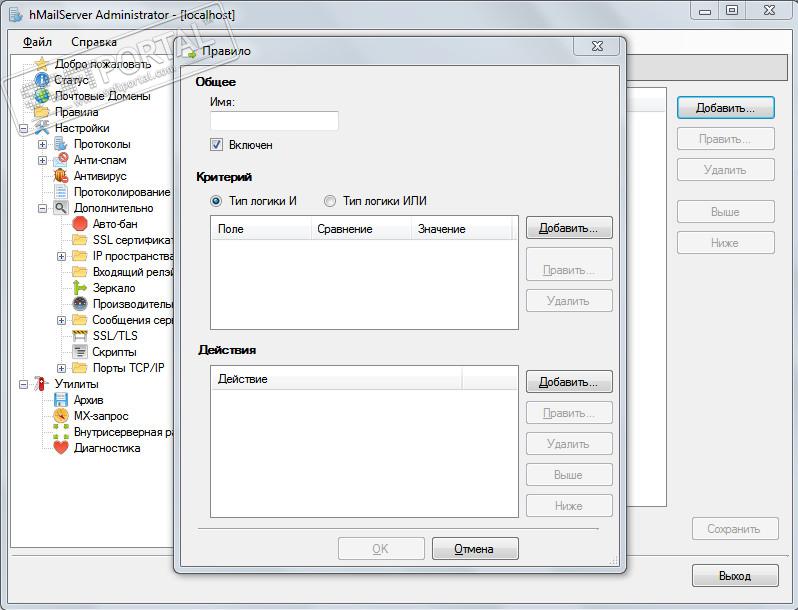Viewport: 798px width, 610px height.
Task: Click the Анти-спам icon
Action: tap(61, 160)
